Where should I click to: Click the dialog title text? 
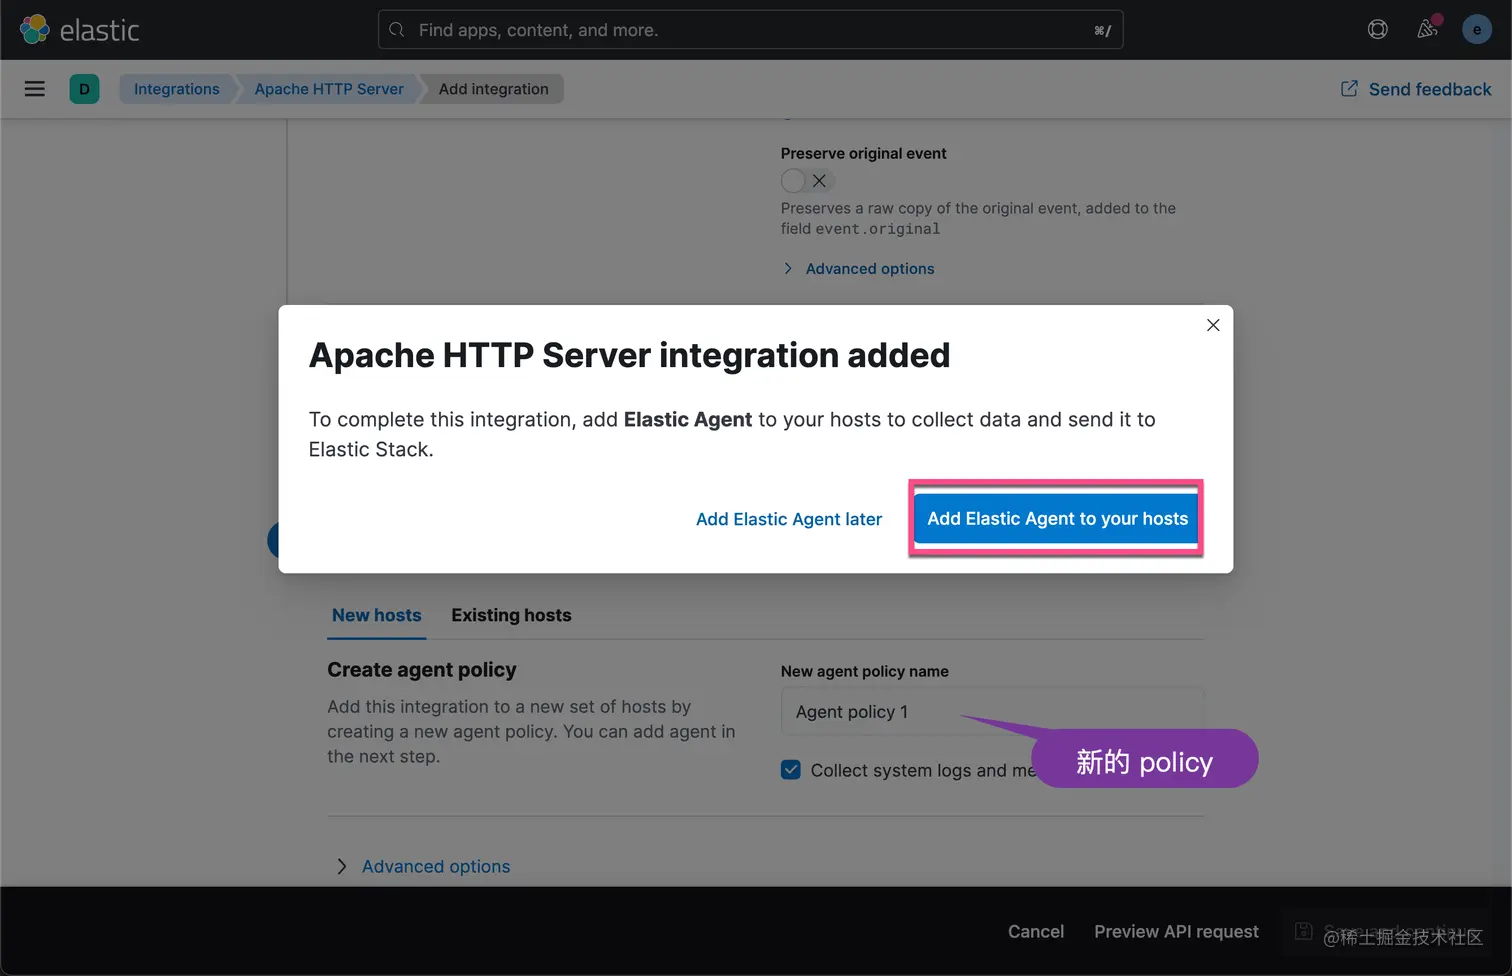[x=629, y=355]
